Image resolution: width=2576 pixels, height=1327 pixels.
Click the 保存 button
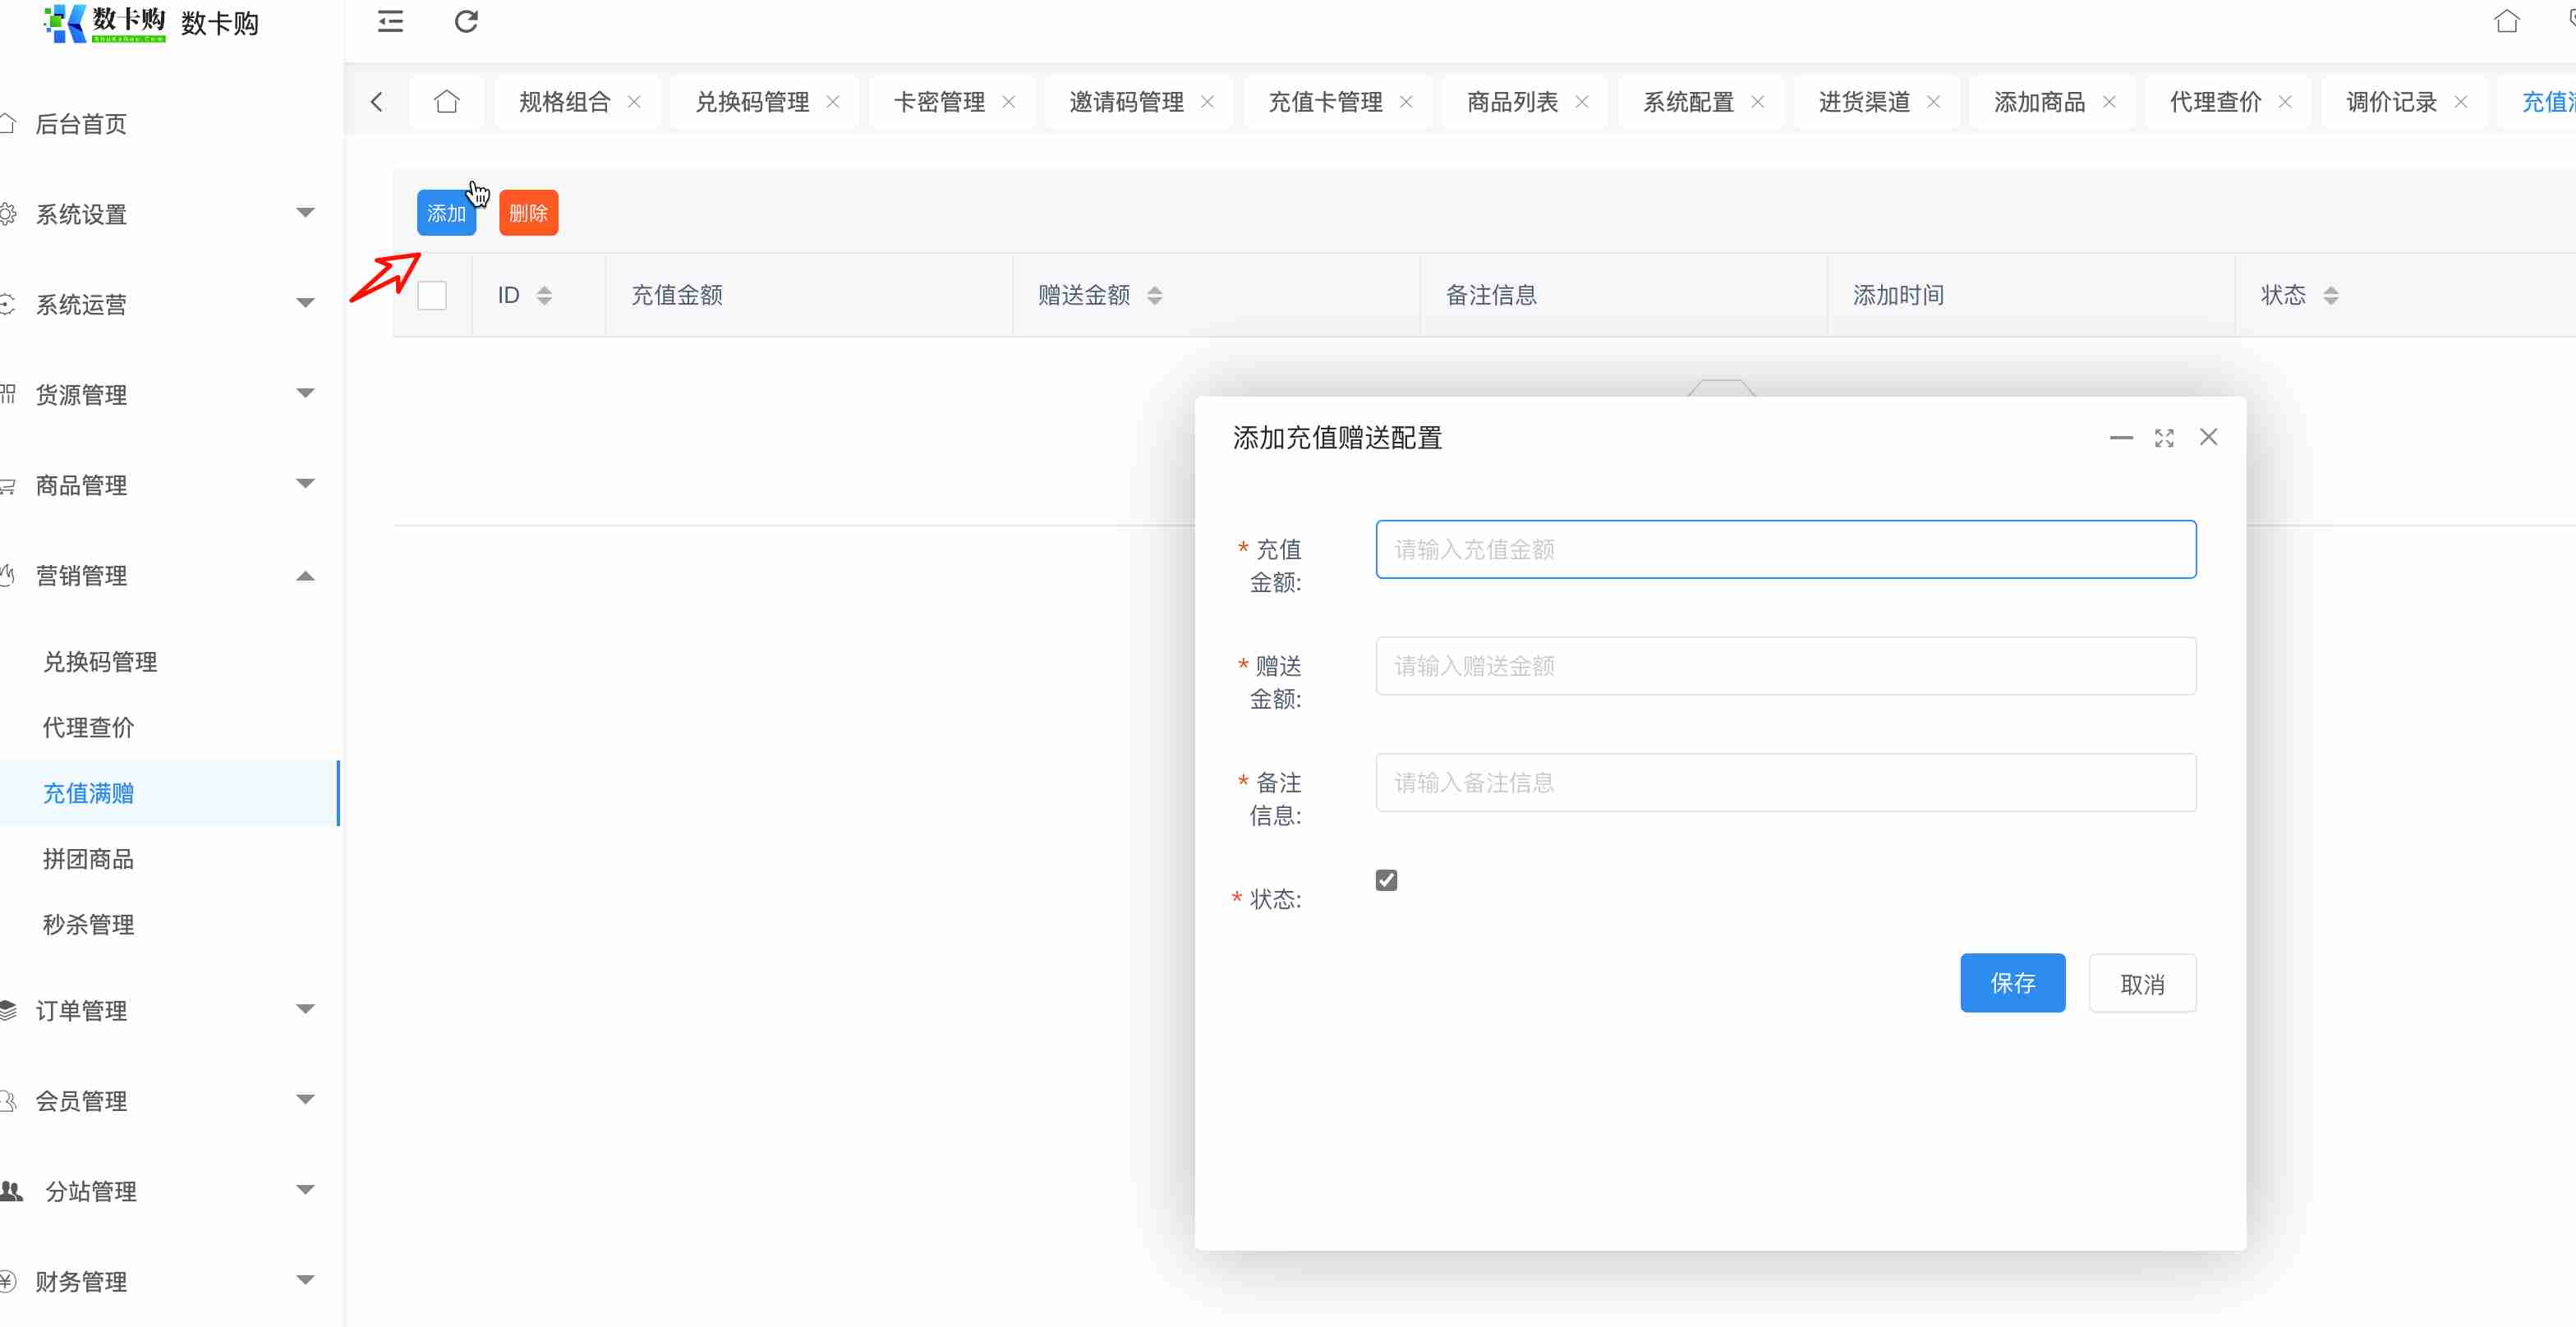tap(2012, 983)
